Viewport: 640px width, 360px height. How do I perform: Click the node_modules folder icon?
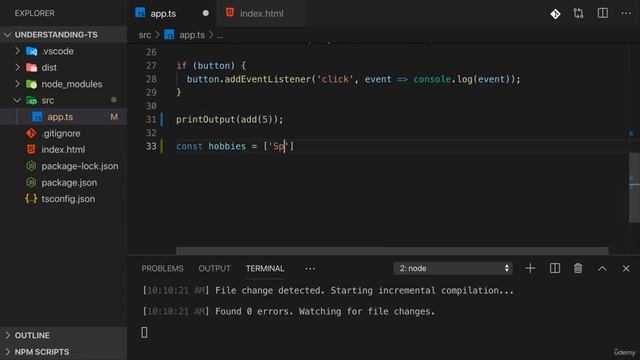click(31, 84)
